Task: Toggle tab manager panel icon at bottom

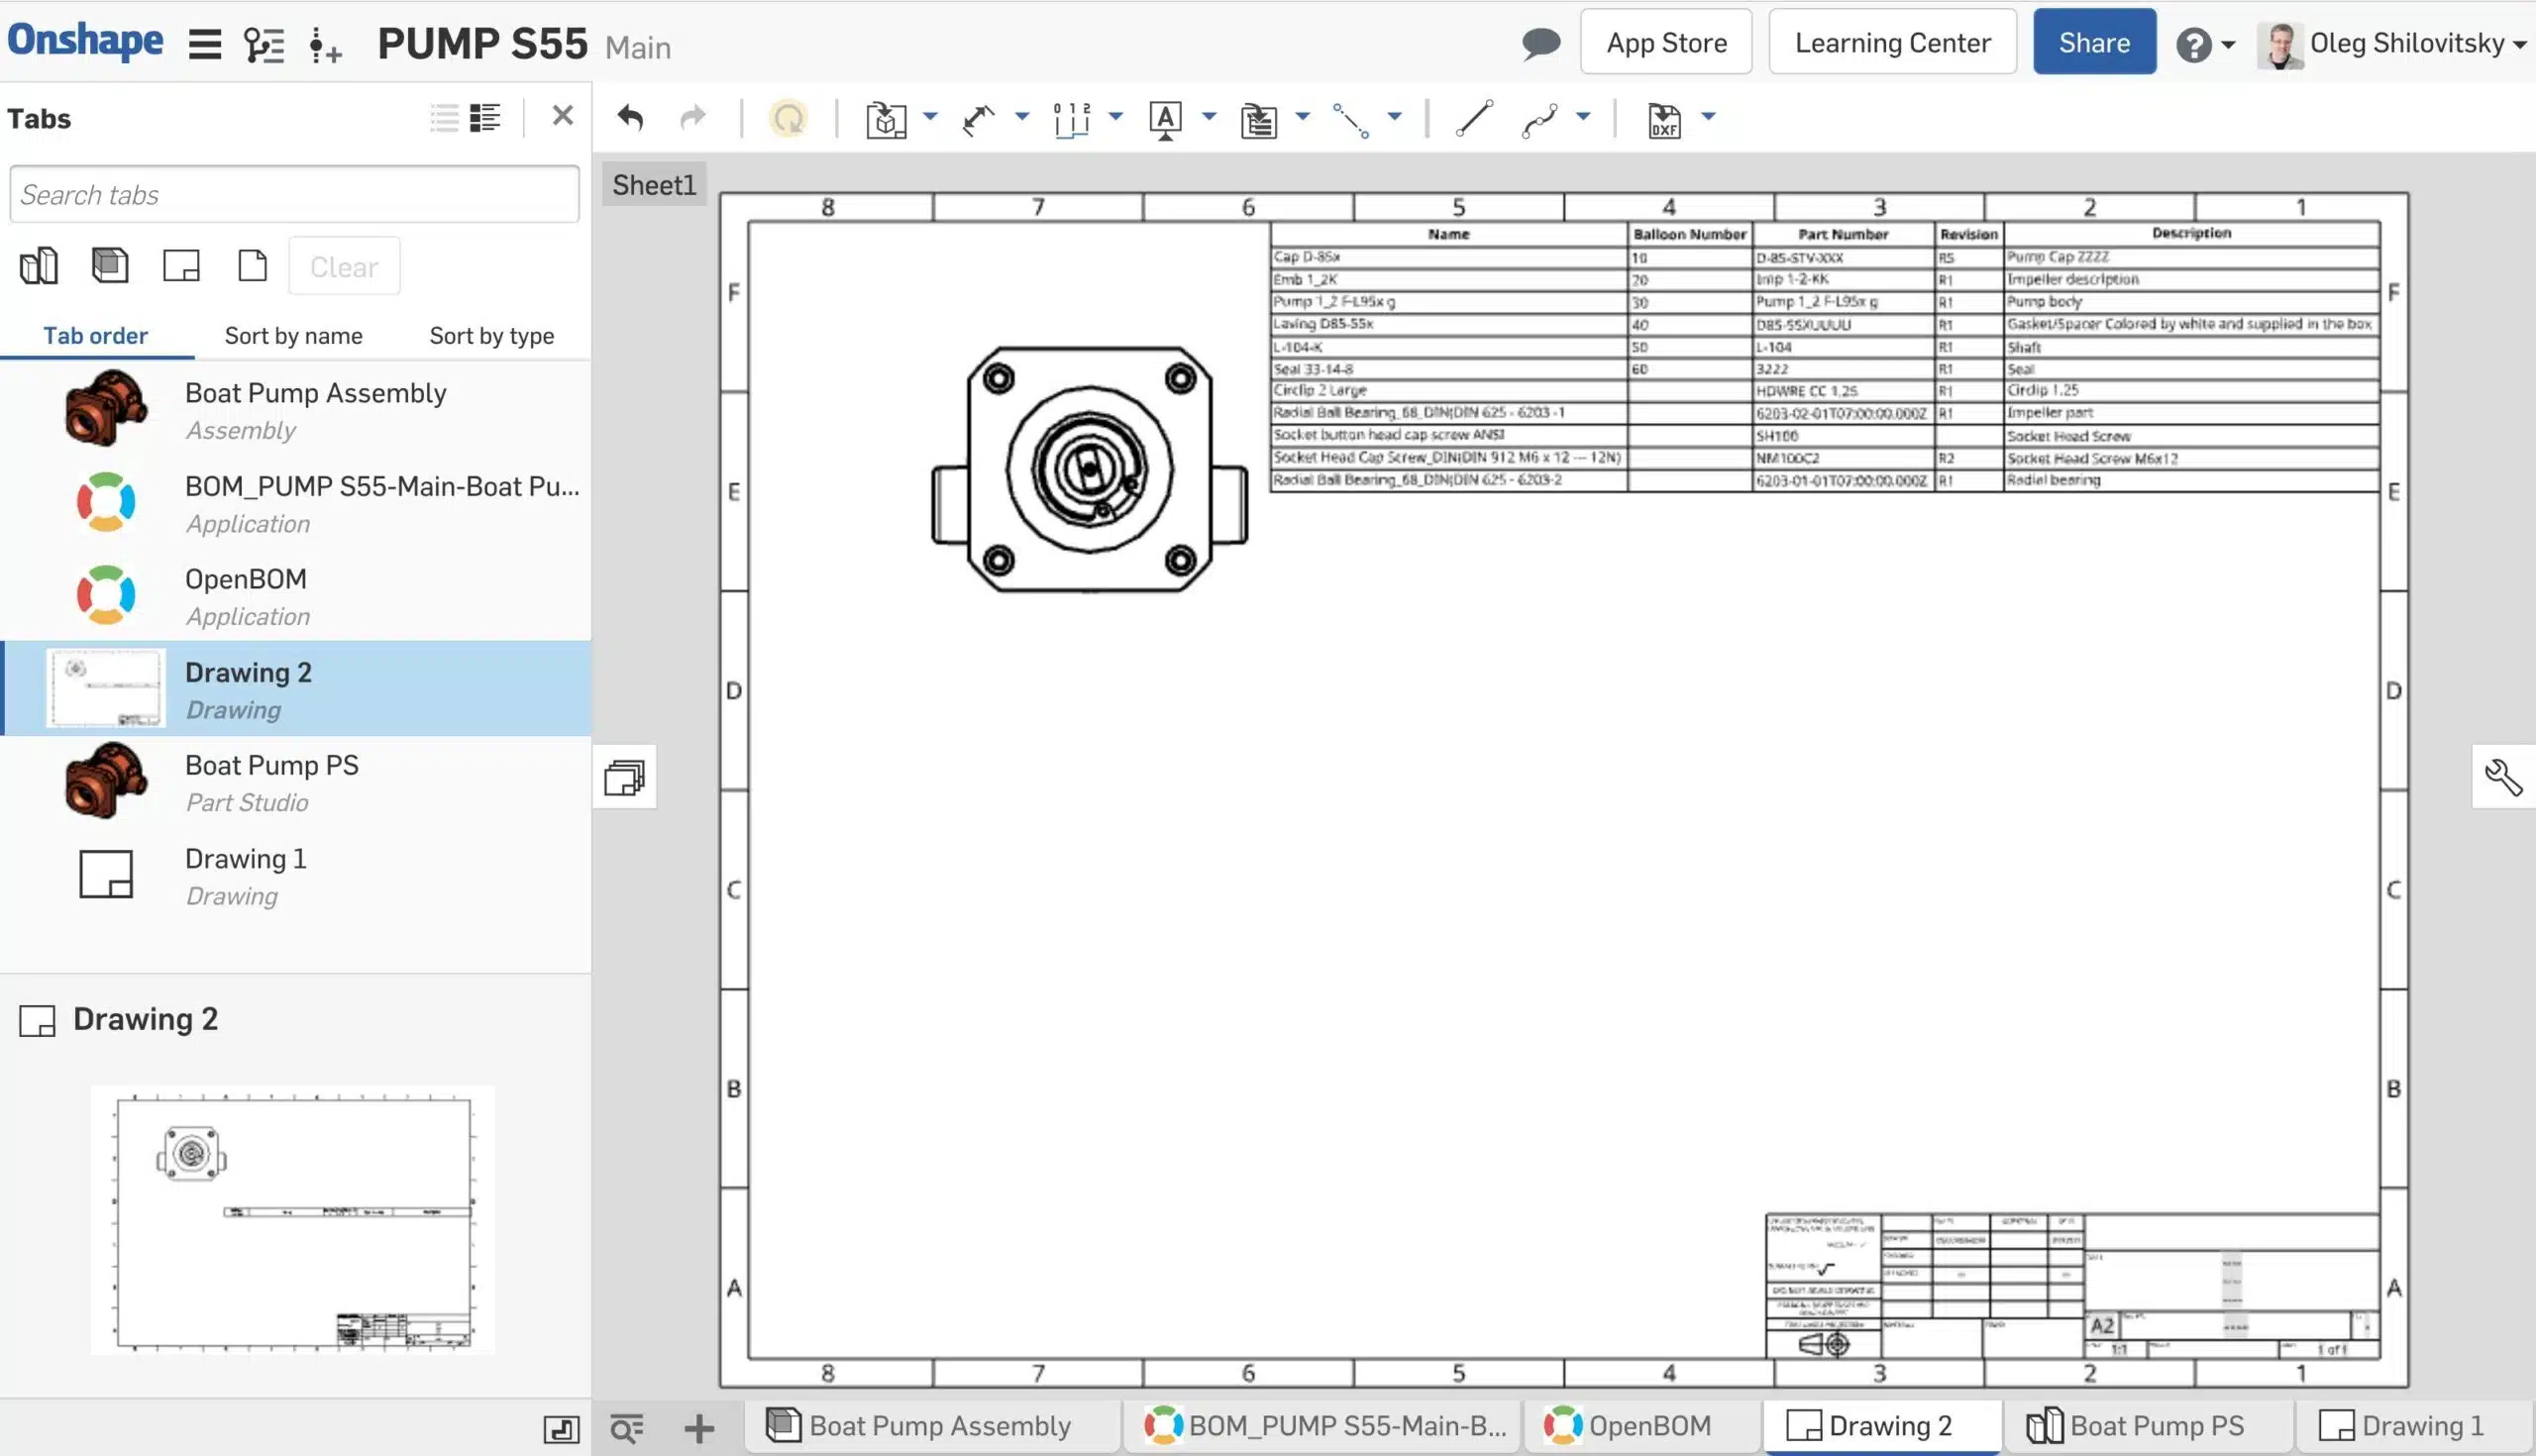Action: click(x=562, y=1428)
